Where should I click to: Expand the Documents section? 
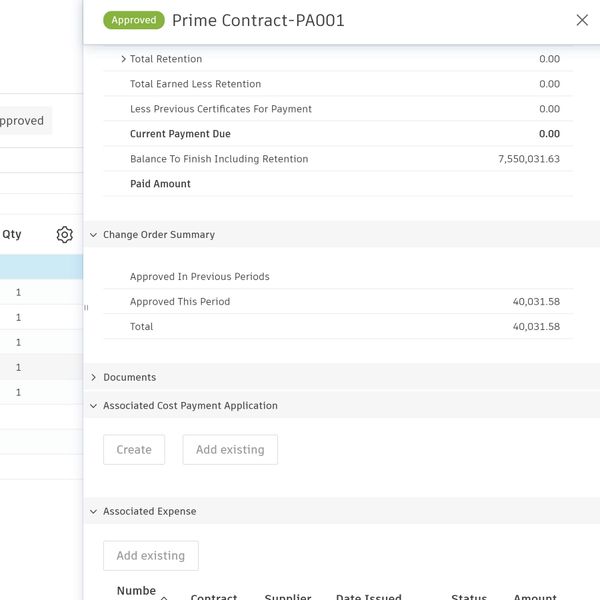[x=93, y=378]
